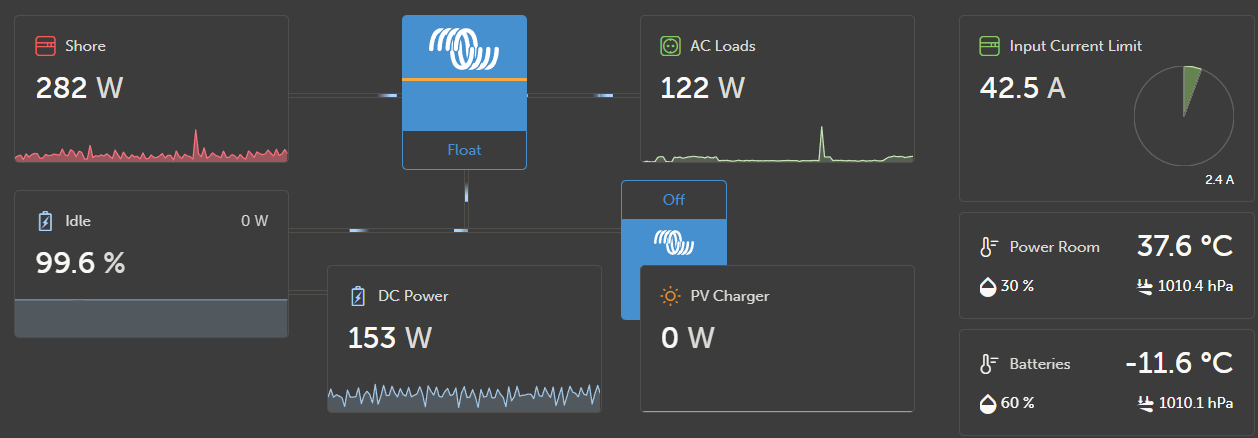Click the Shore power icon

pos(45,46)
